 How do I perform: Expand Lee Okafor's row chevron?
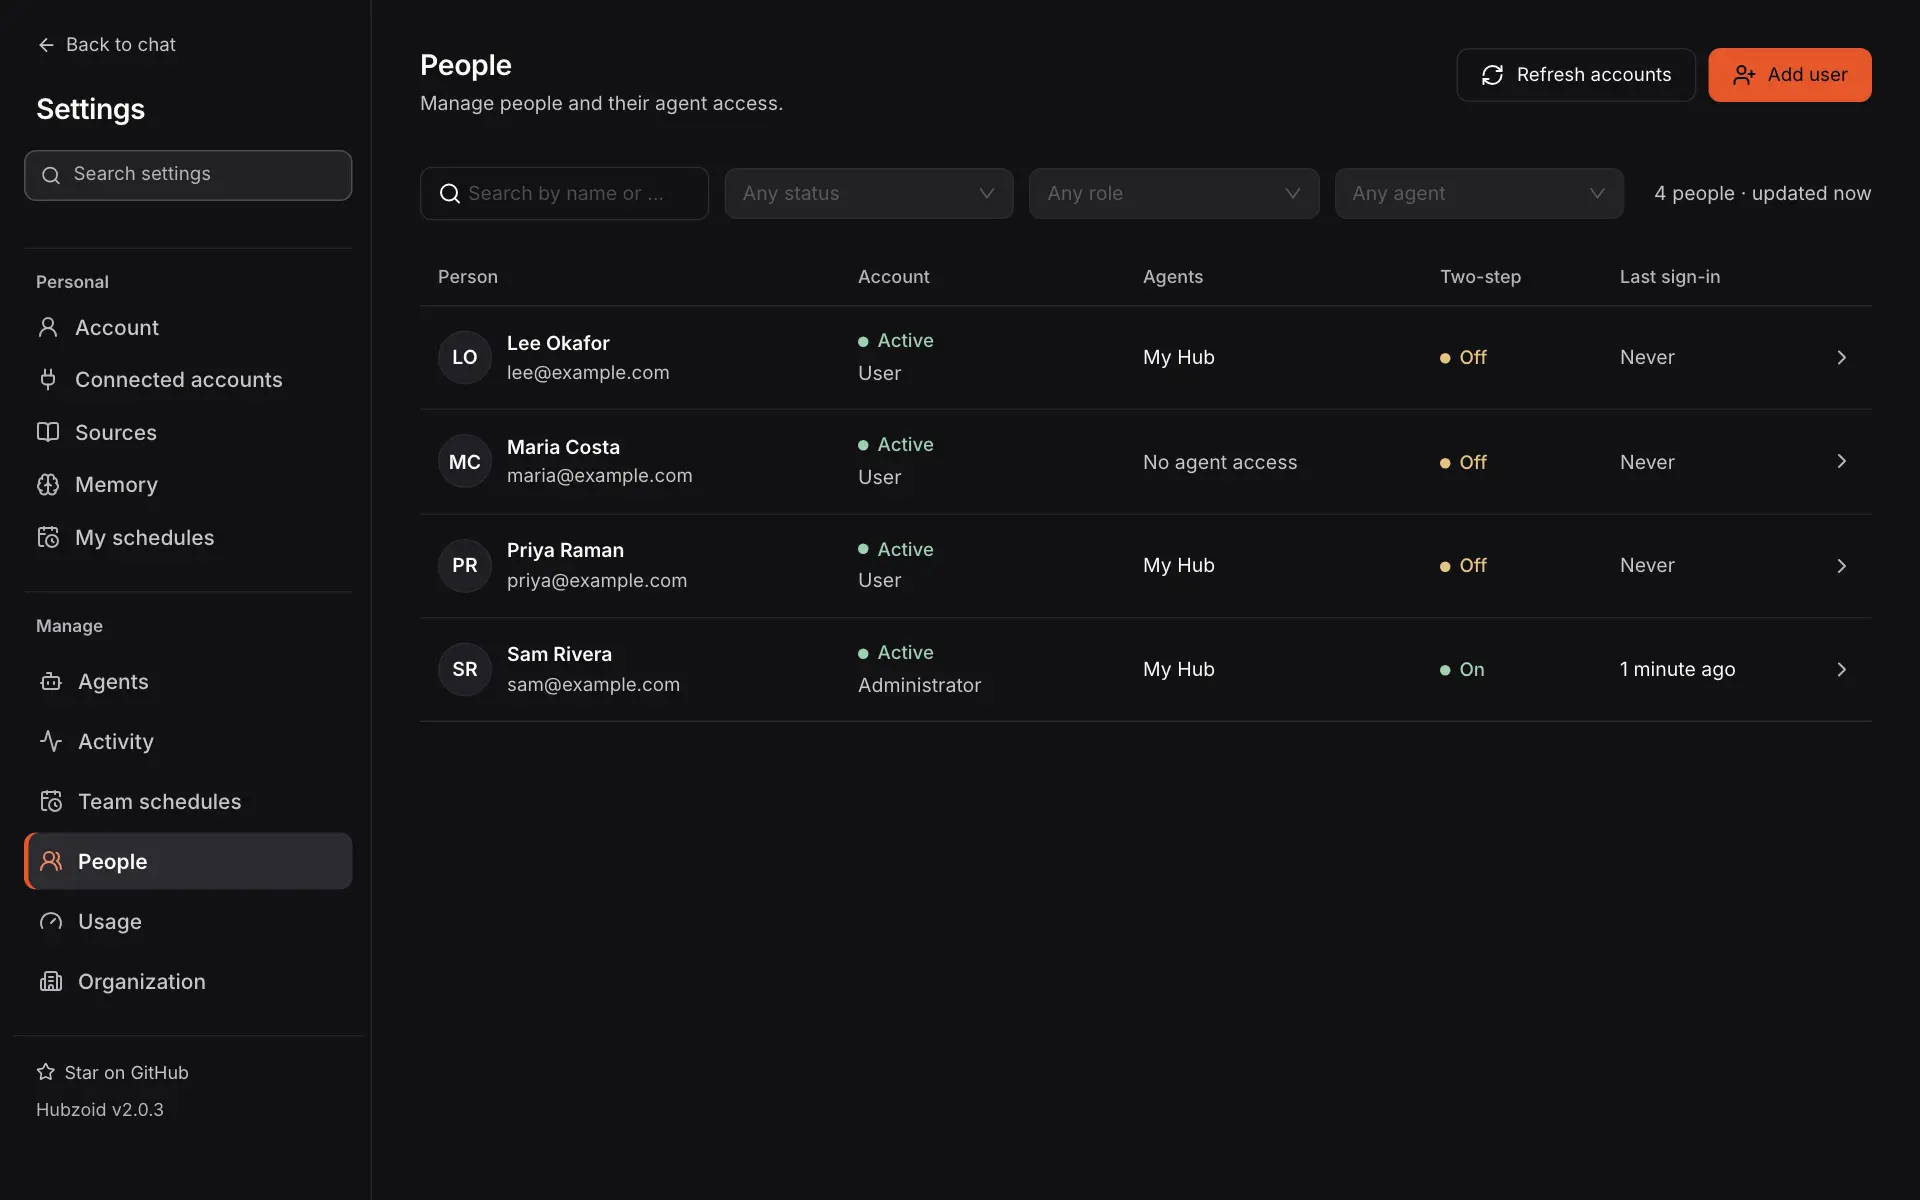[1841, 358]
